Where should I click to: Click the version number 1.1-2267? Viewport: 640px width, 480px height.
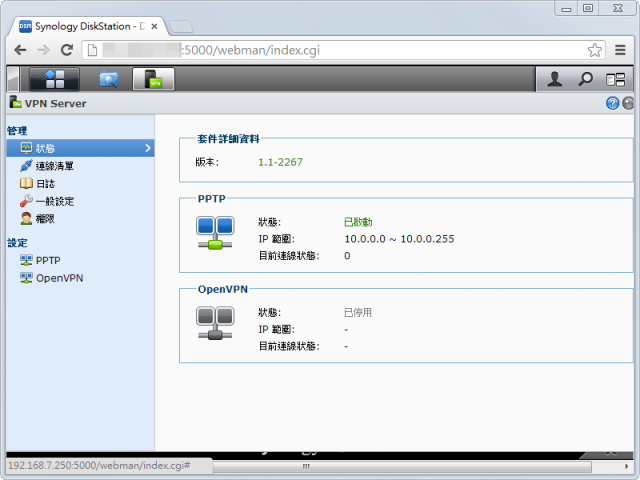click(x=280, y=162)
